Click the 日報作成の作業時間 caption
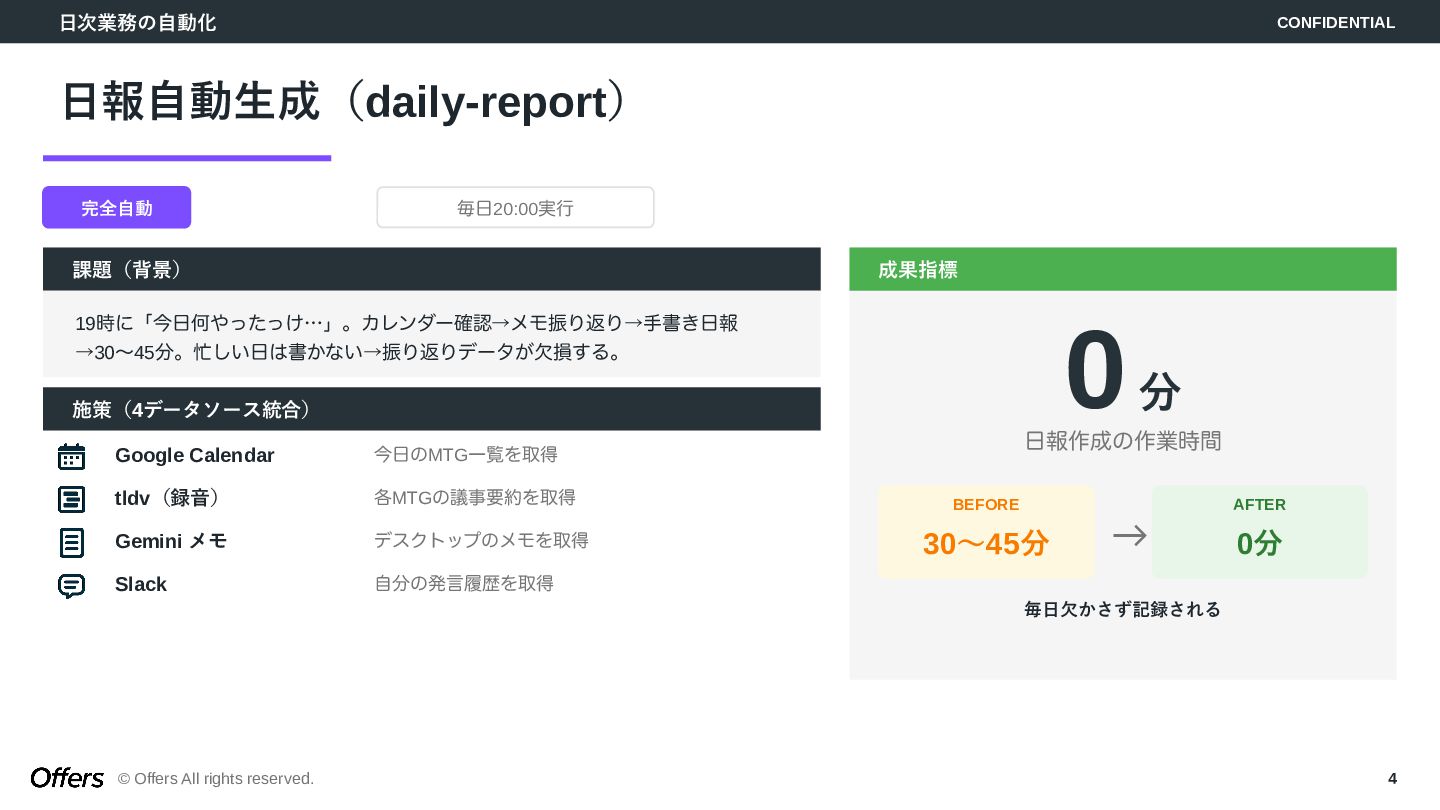 1123,441
